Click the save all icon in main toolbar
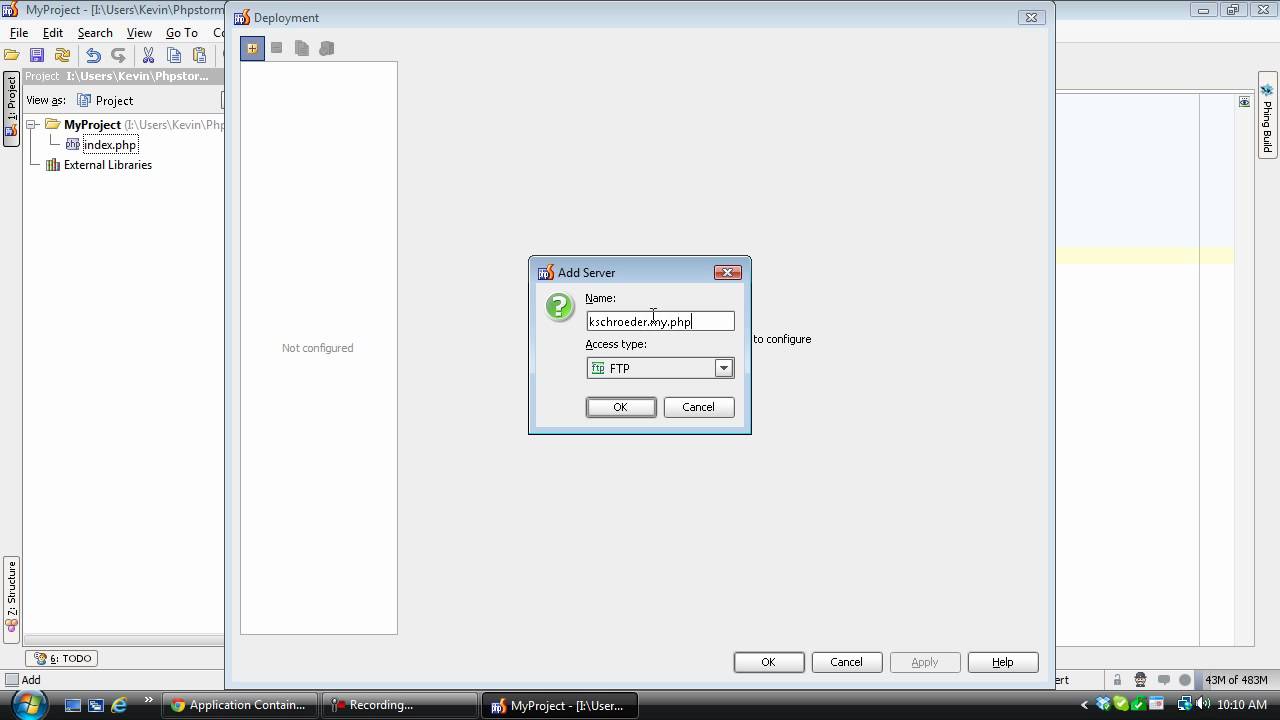The image size is (1280, 720). point(37,55)
